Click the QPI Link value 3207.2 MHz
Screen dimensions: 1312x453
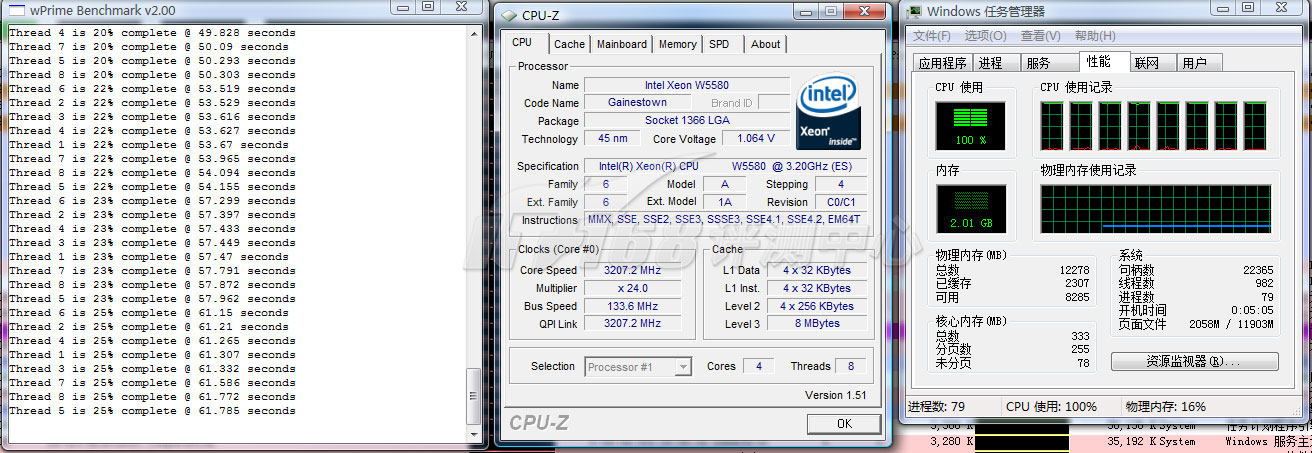tap(632, 324)
